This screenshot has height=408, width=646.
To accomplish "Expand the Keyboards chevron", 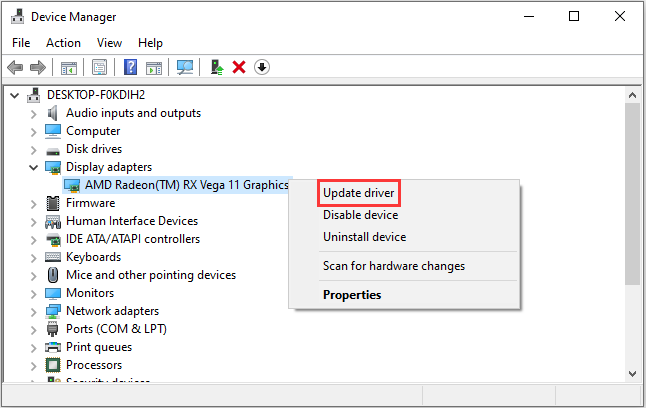I will pyautogui.click(x=34, y=258).
